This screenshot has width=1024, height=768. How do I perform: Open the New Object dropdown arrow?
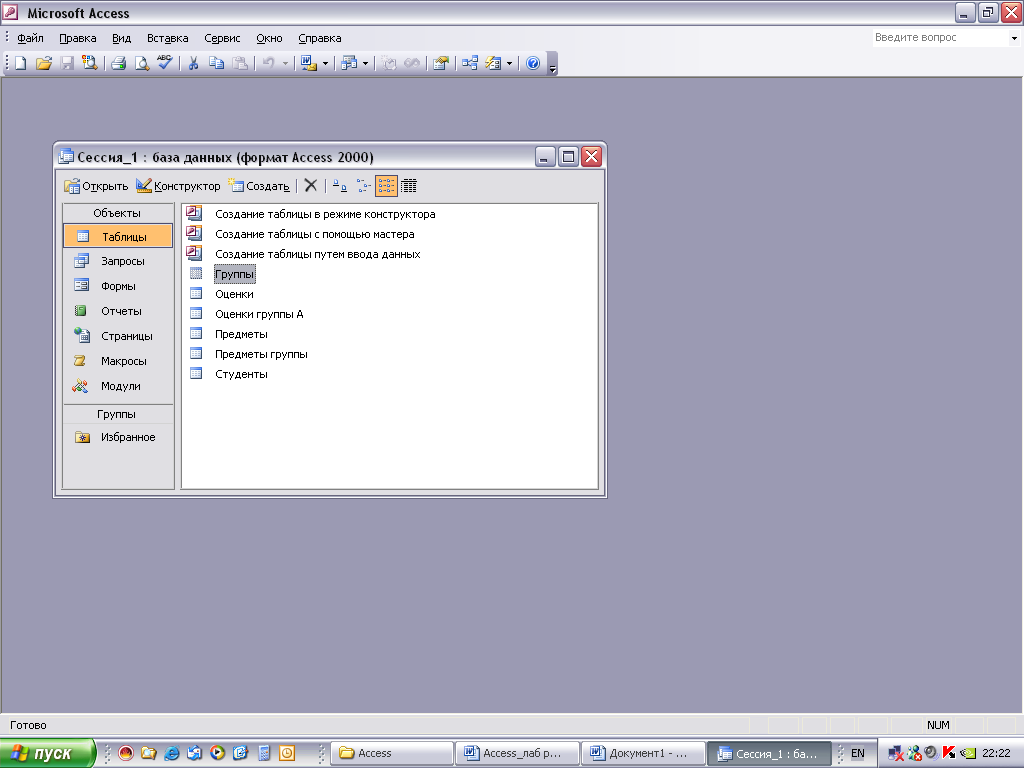tap(365, 63)
